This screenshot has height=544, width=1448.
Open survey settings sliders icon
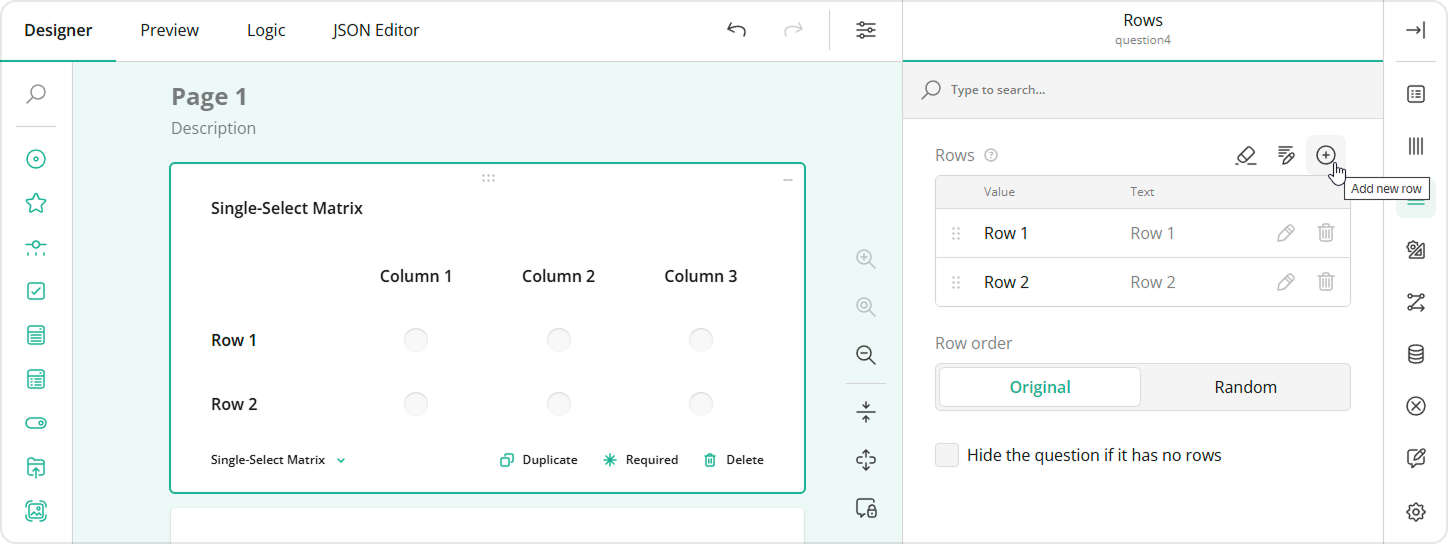coord(866,30)
